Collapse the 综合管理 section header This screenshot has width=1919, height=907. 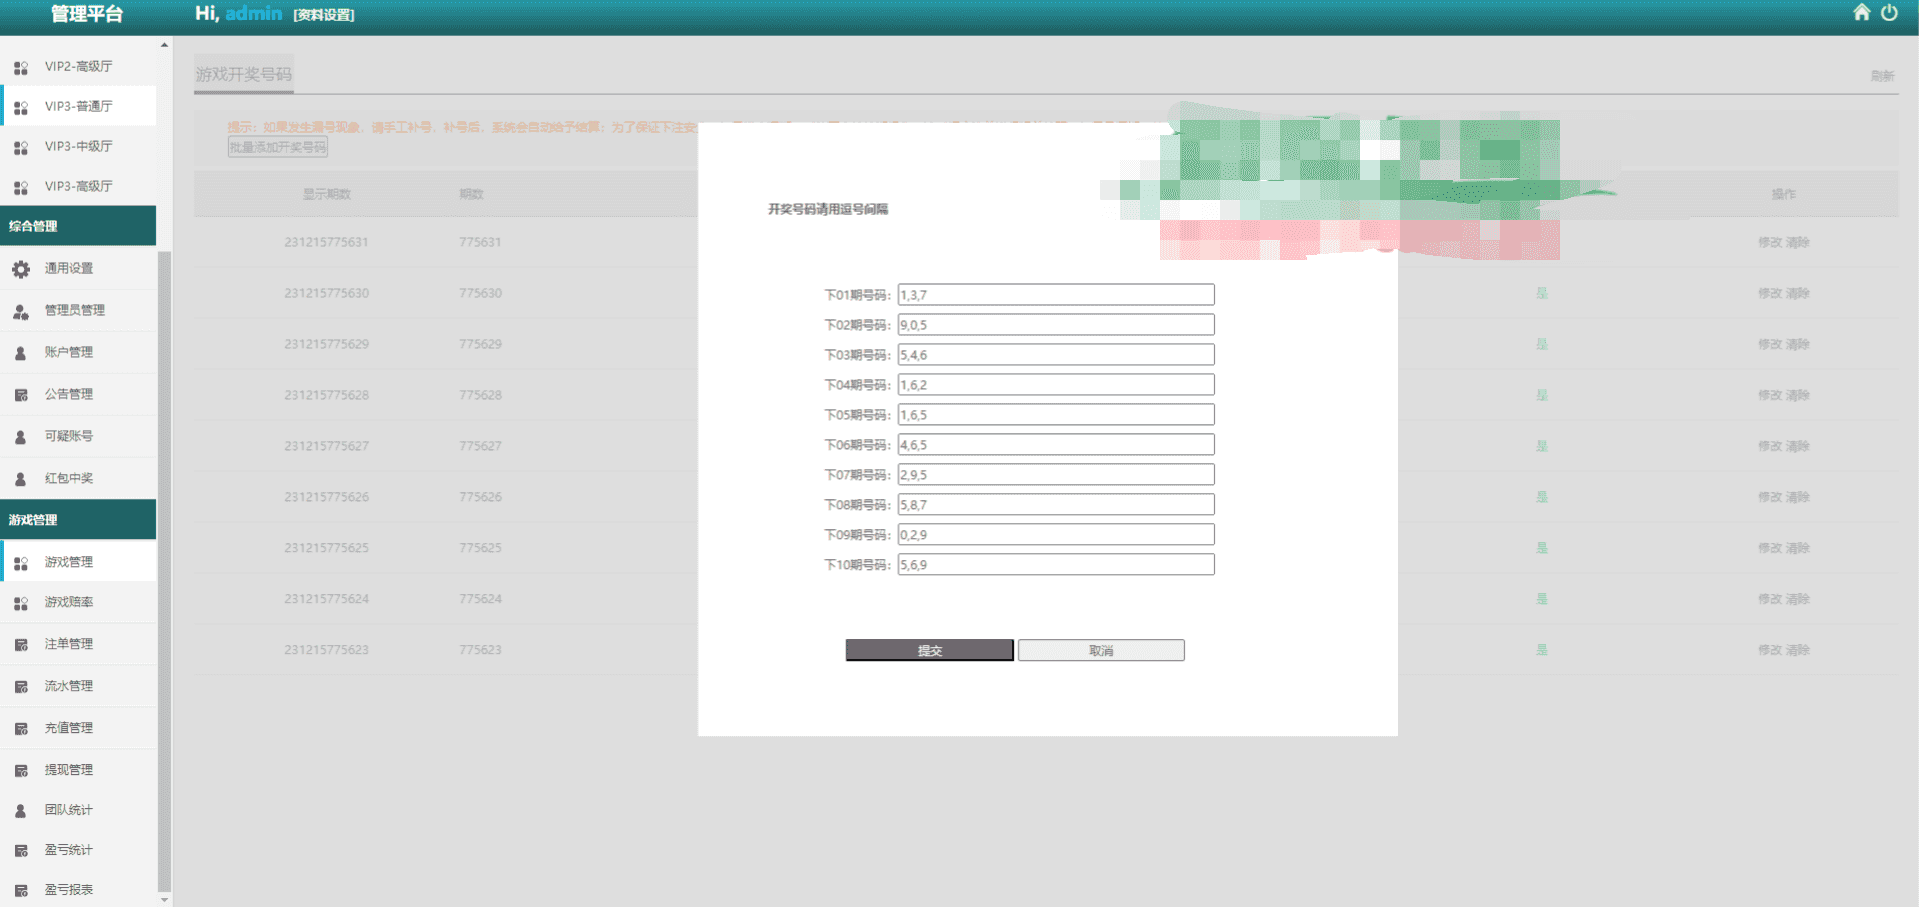[78, 226]
